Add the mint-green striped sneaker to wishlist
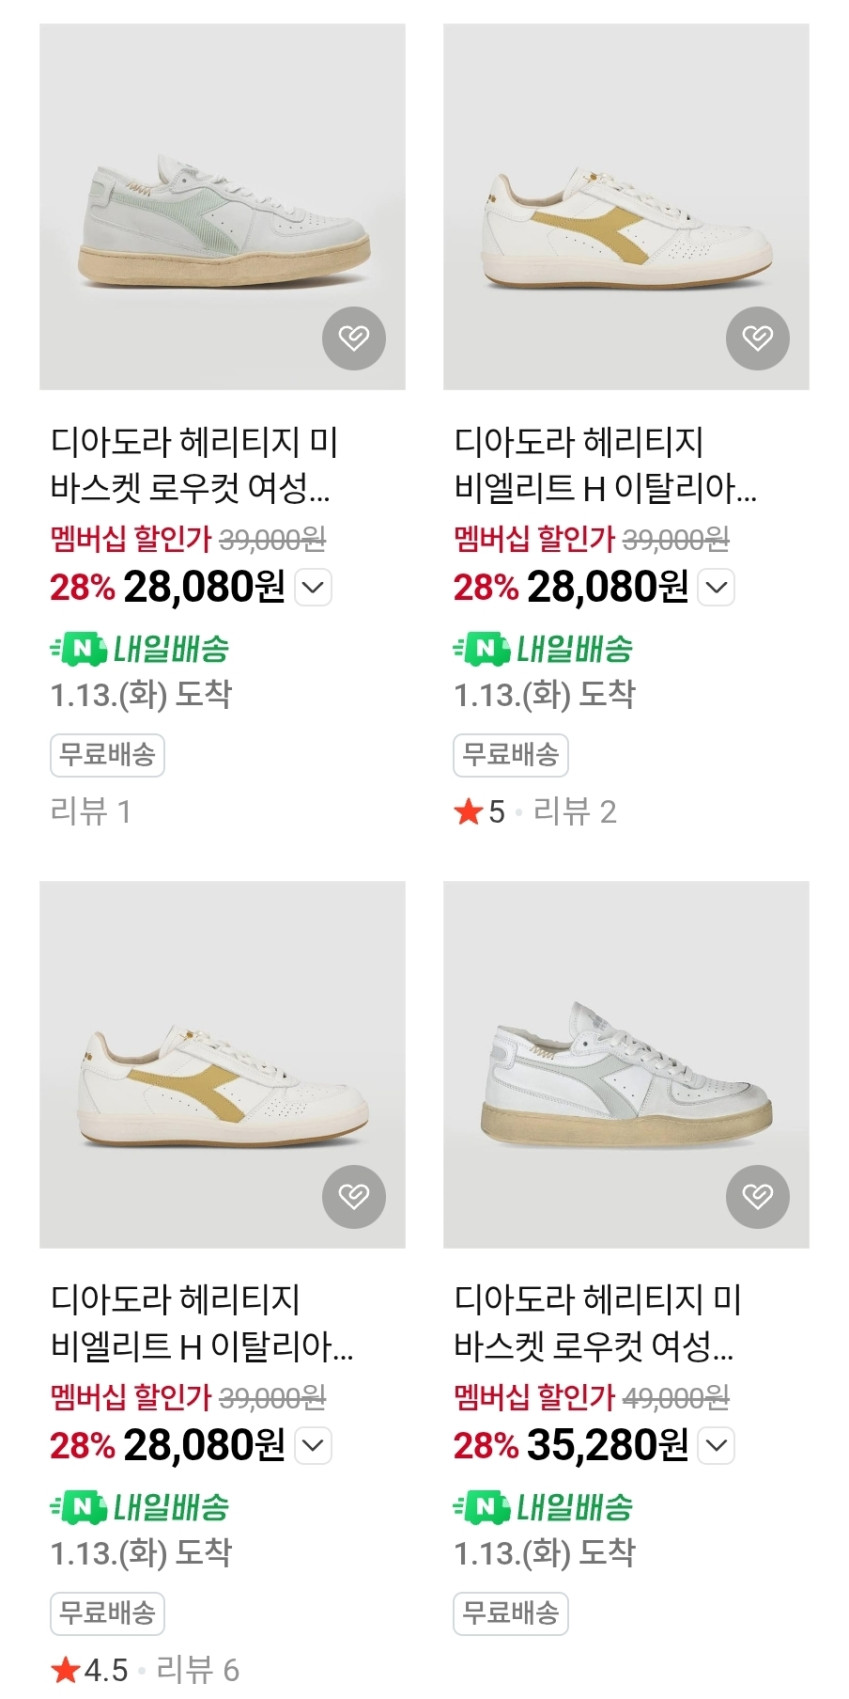 tap(353, 338)
